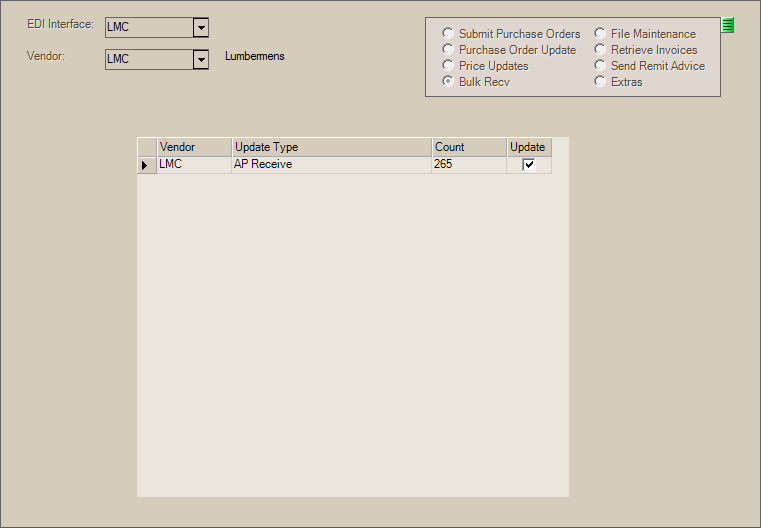Image resolution: width=761 pixels, height=528 pixels.
Task: Click the LMC cell in the grid
Action: pyautogui.click(x=194, y=165)
